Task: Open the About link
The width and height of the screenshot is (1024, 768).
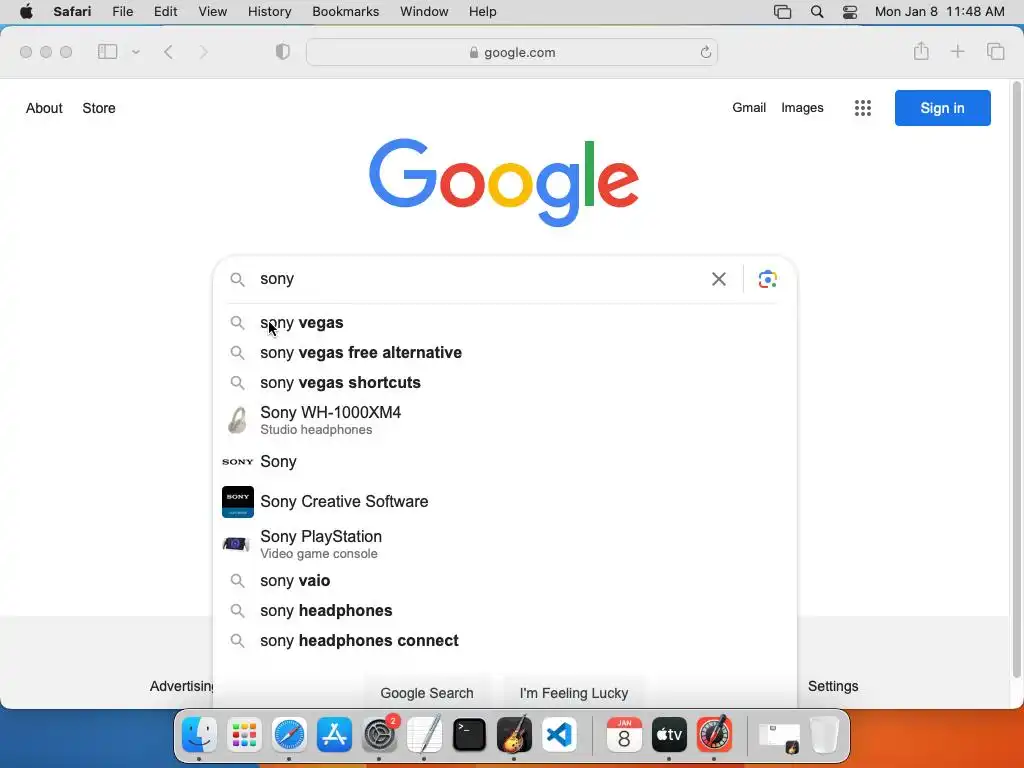Action: pyautogui.click(x=44, y=108)
